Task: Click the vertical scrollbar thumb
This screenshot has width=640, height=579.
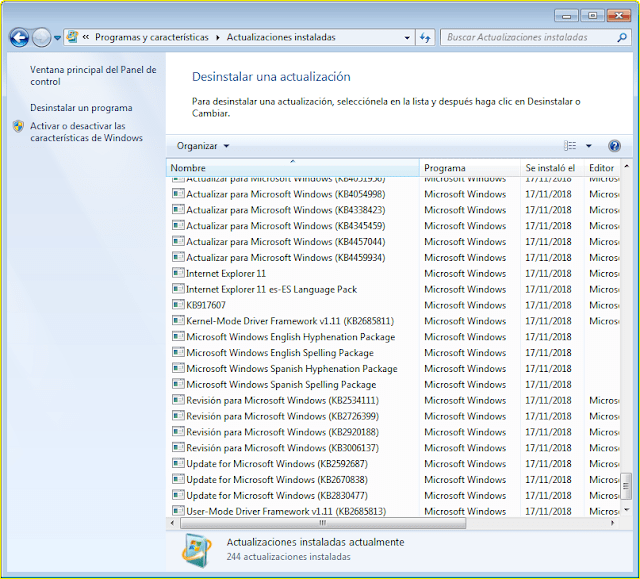Action: tap(626, 486)
